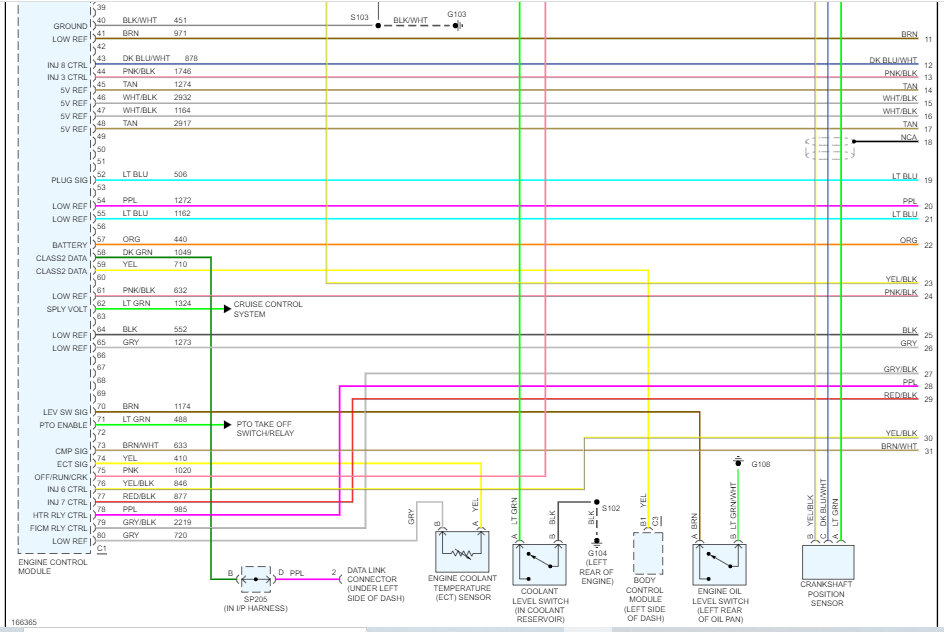Click the "CMP SIG" pin label
Image resolution: width=944 pixels, height=632 pixels.
[71, 451]
